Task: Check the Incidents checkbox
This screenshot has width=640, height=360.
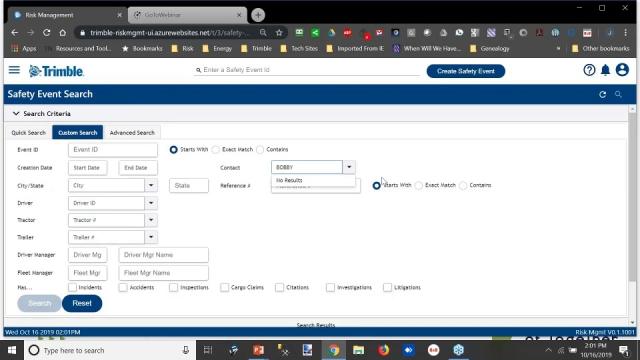Action: point(73,287)
